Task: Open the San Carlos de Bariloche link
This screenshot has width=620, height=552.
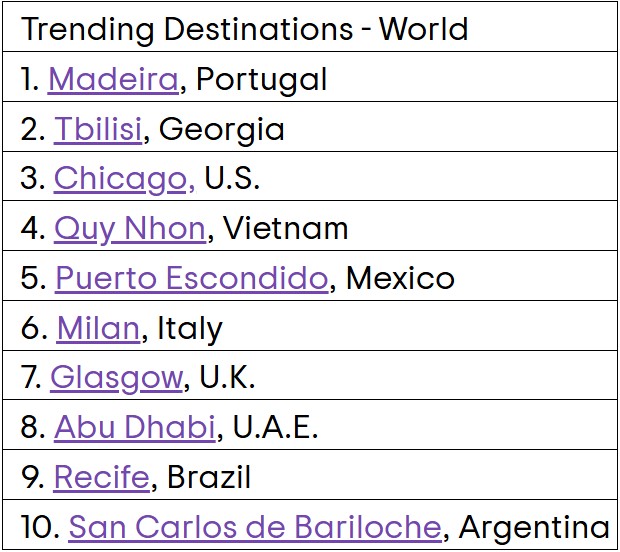Action: pos(254,526)
